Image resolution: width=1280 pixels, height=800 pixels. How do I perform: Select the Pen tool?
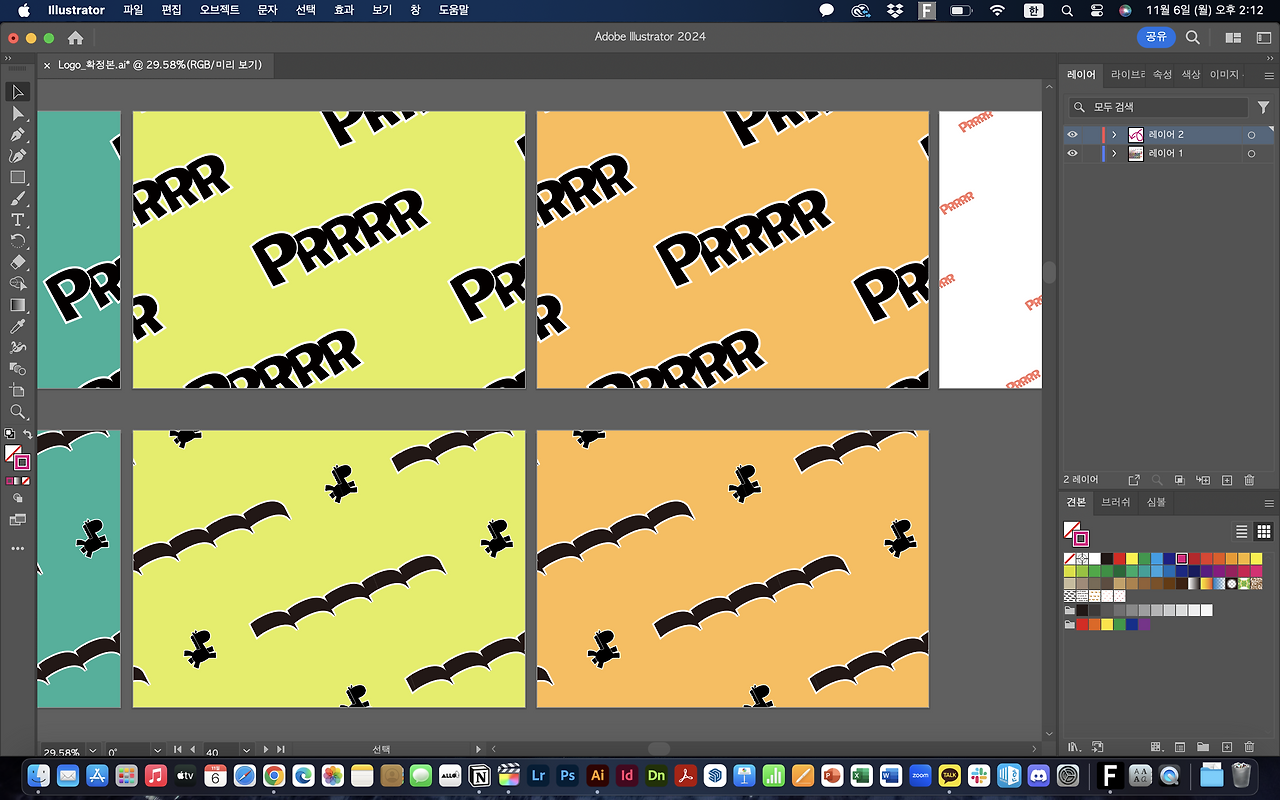pyautogui.click(x=18, y=135)
